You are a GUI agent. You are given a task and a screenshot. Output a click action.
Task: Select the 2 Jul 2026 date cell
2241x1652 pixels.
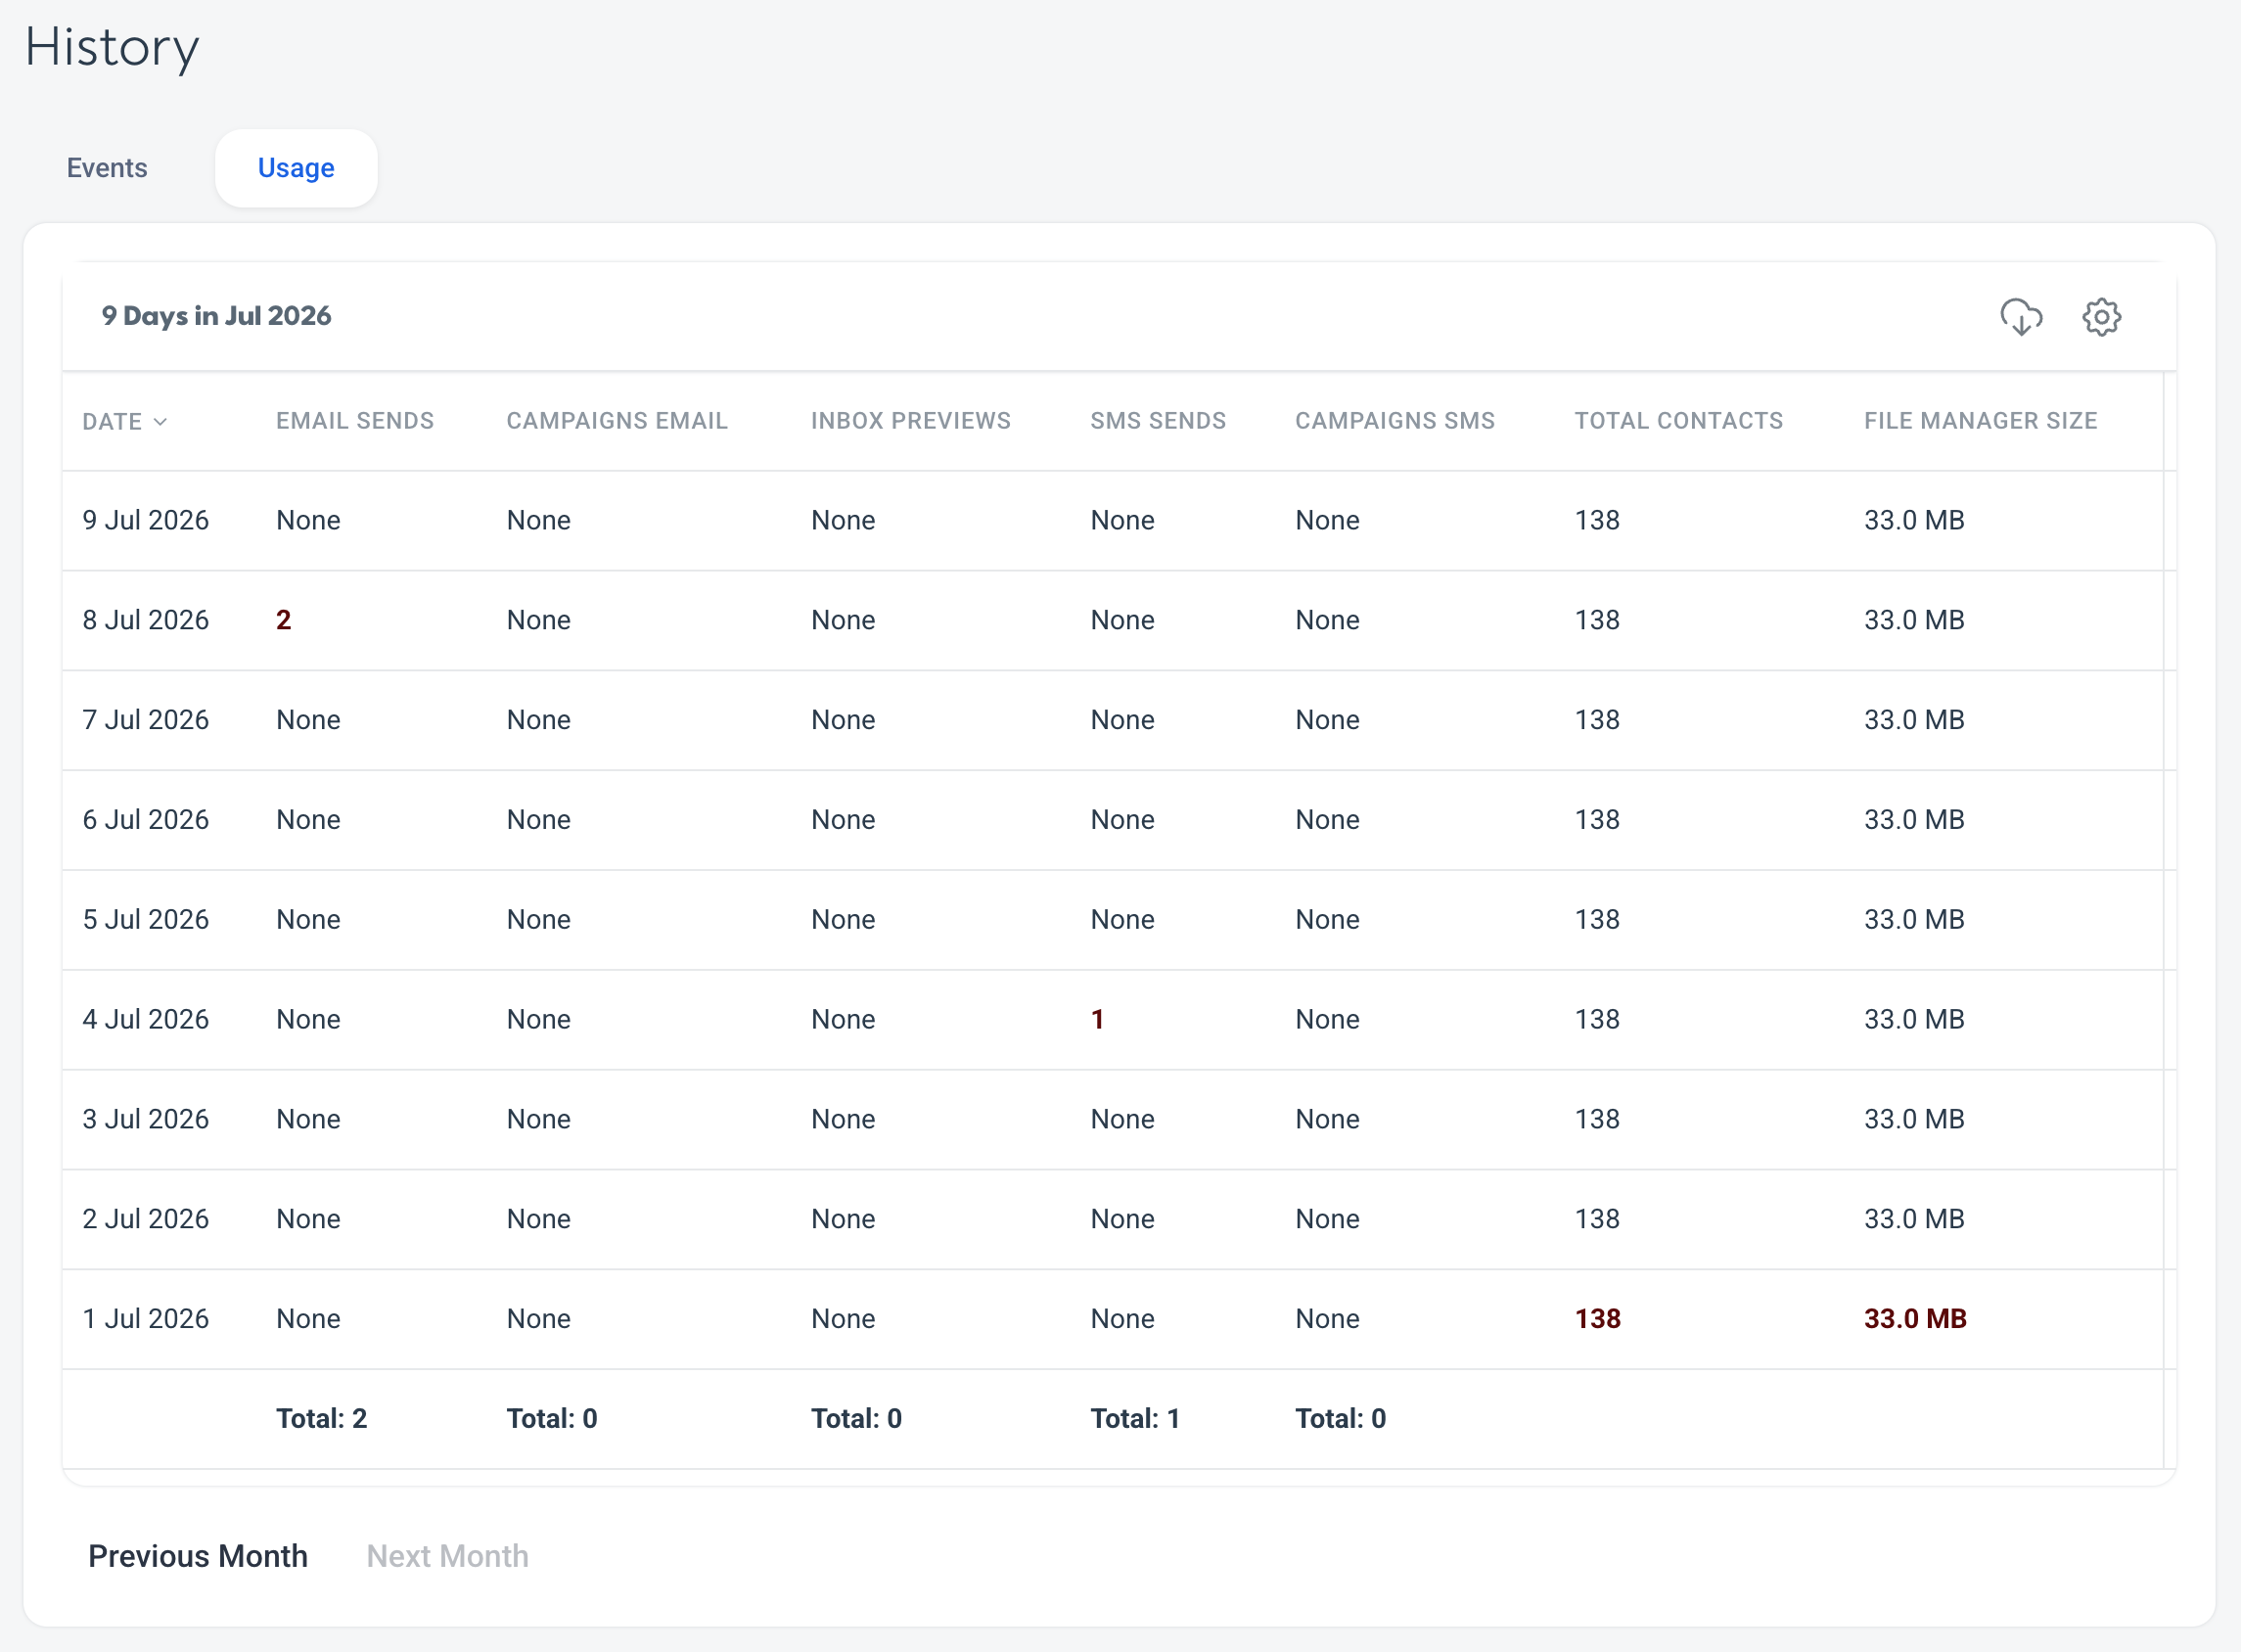146,1219
